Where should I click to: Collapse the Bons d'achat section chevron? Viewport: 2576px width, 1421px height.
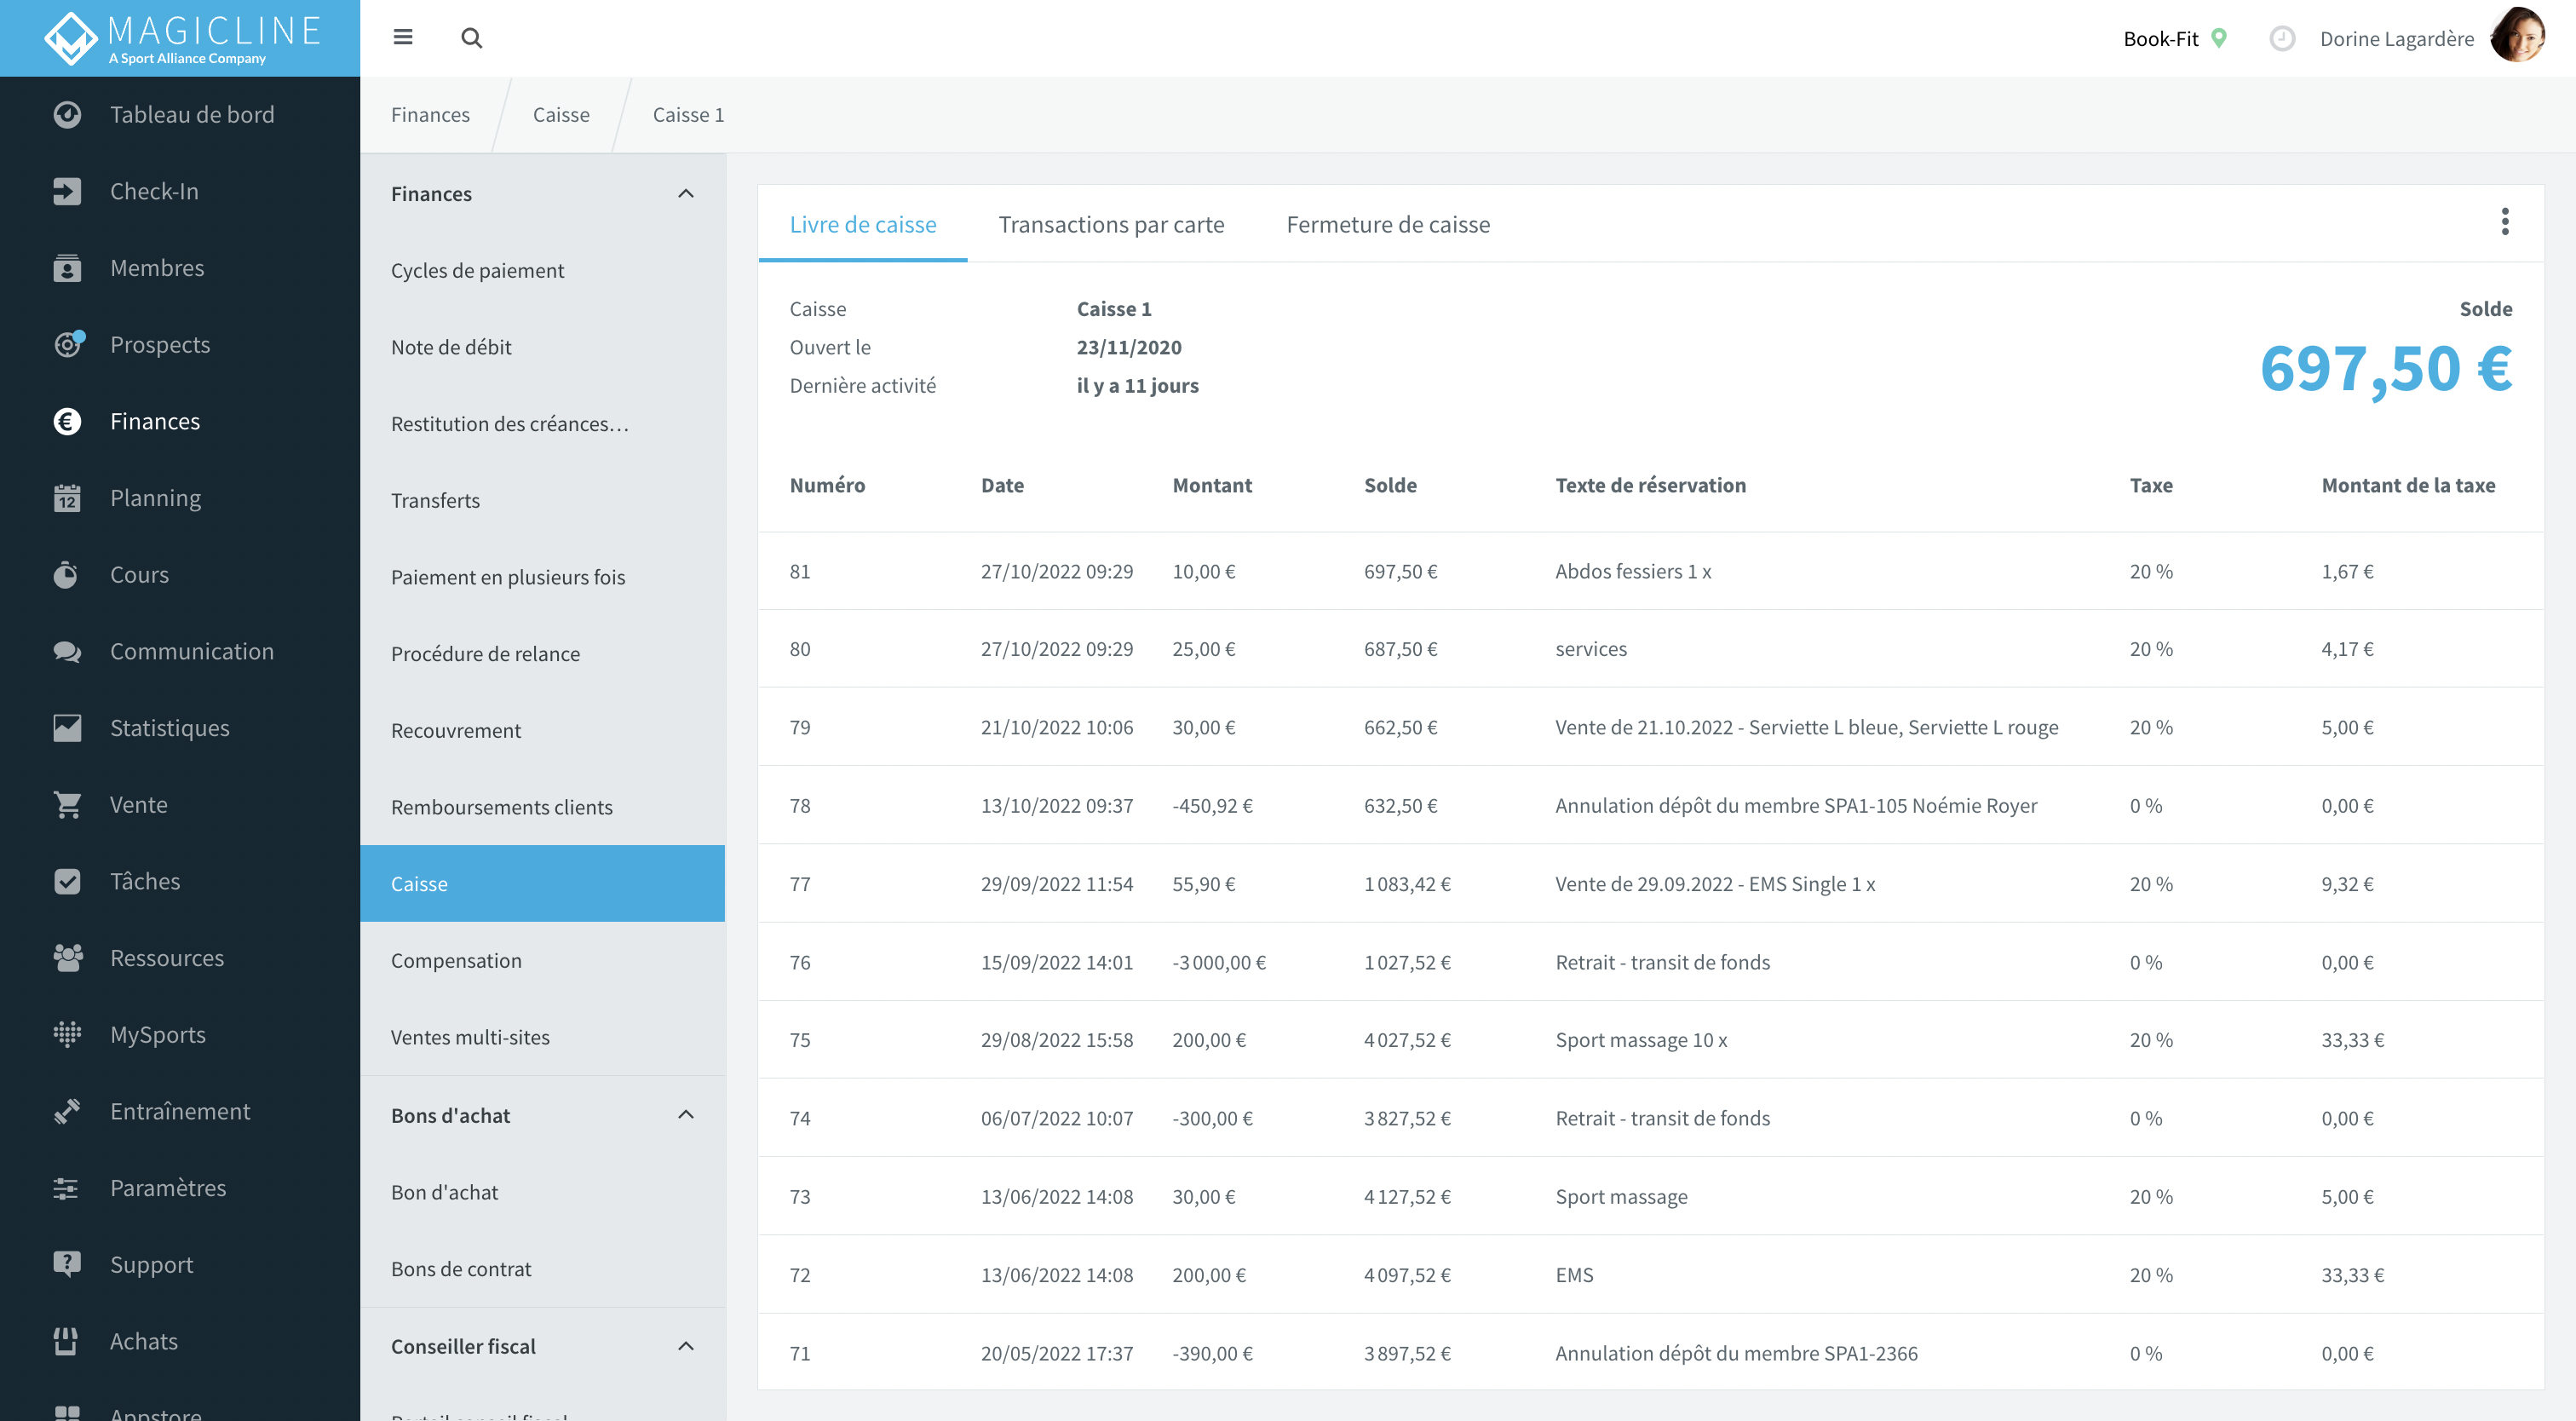pos(686,1115)
